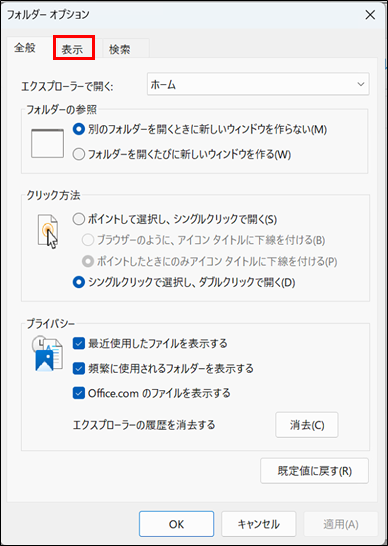Switch to the 検索 tab

click(x=119, y=49)
